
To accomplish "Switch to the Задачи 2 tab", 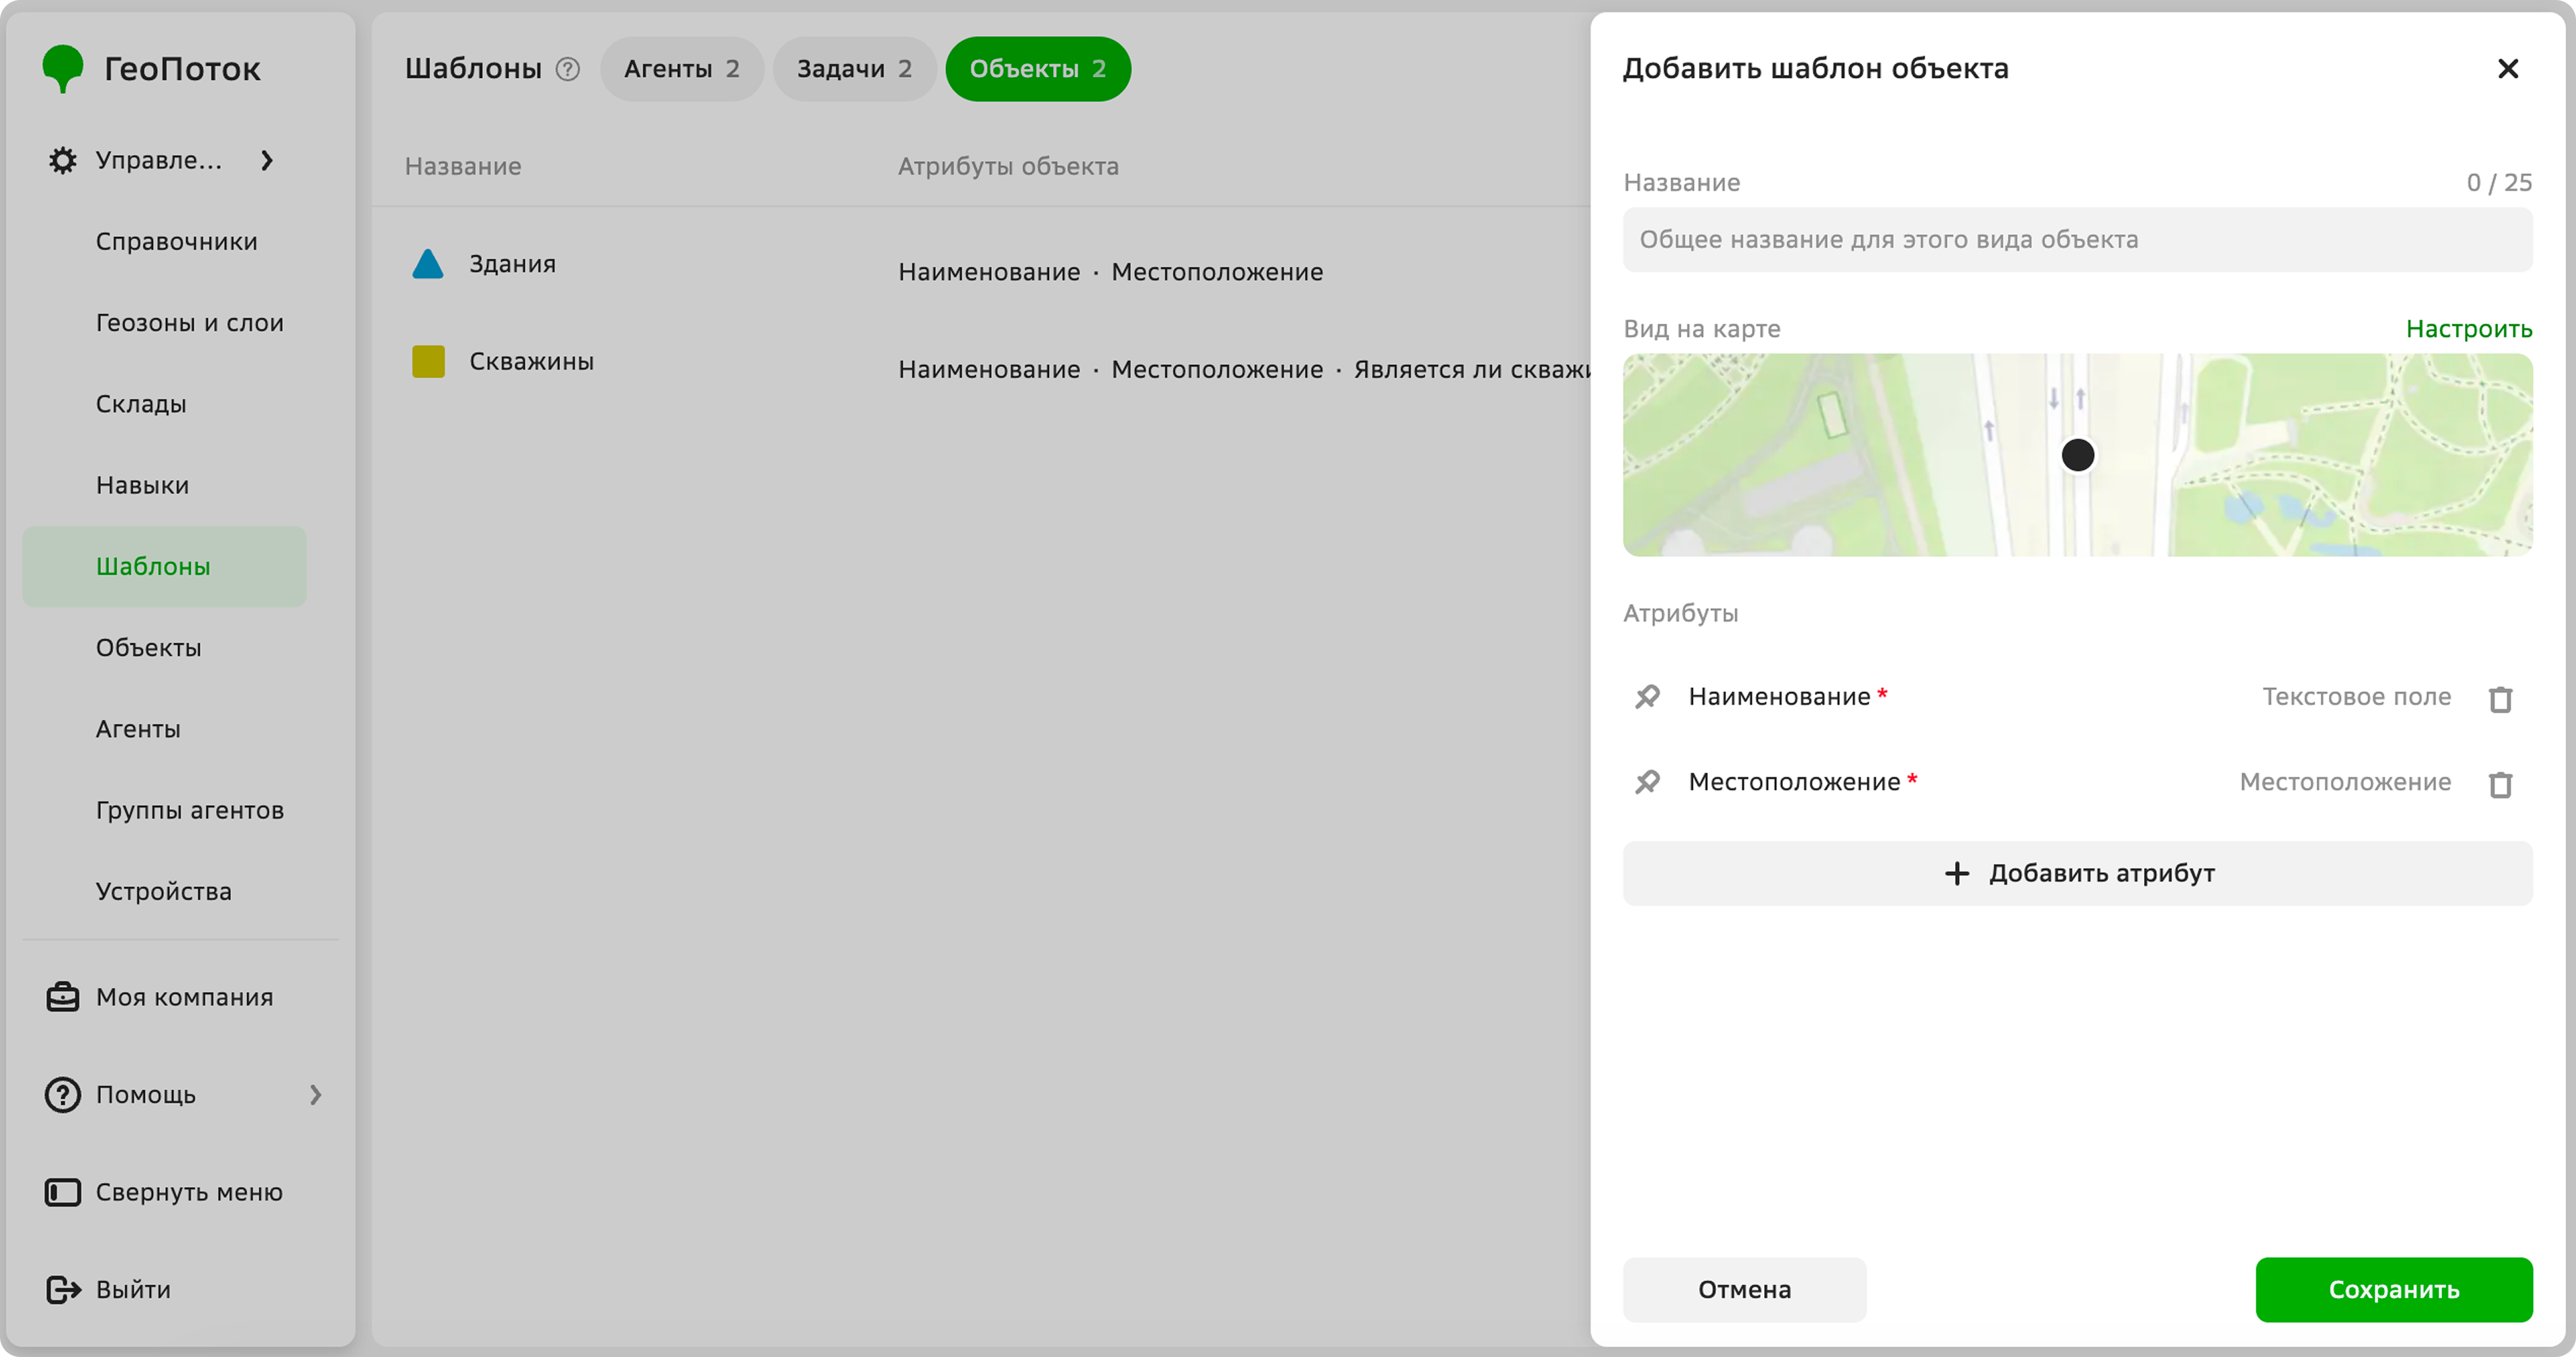I will [x=855, y=69].
